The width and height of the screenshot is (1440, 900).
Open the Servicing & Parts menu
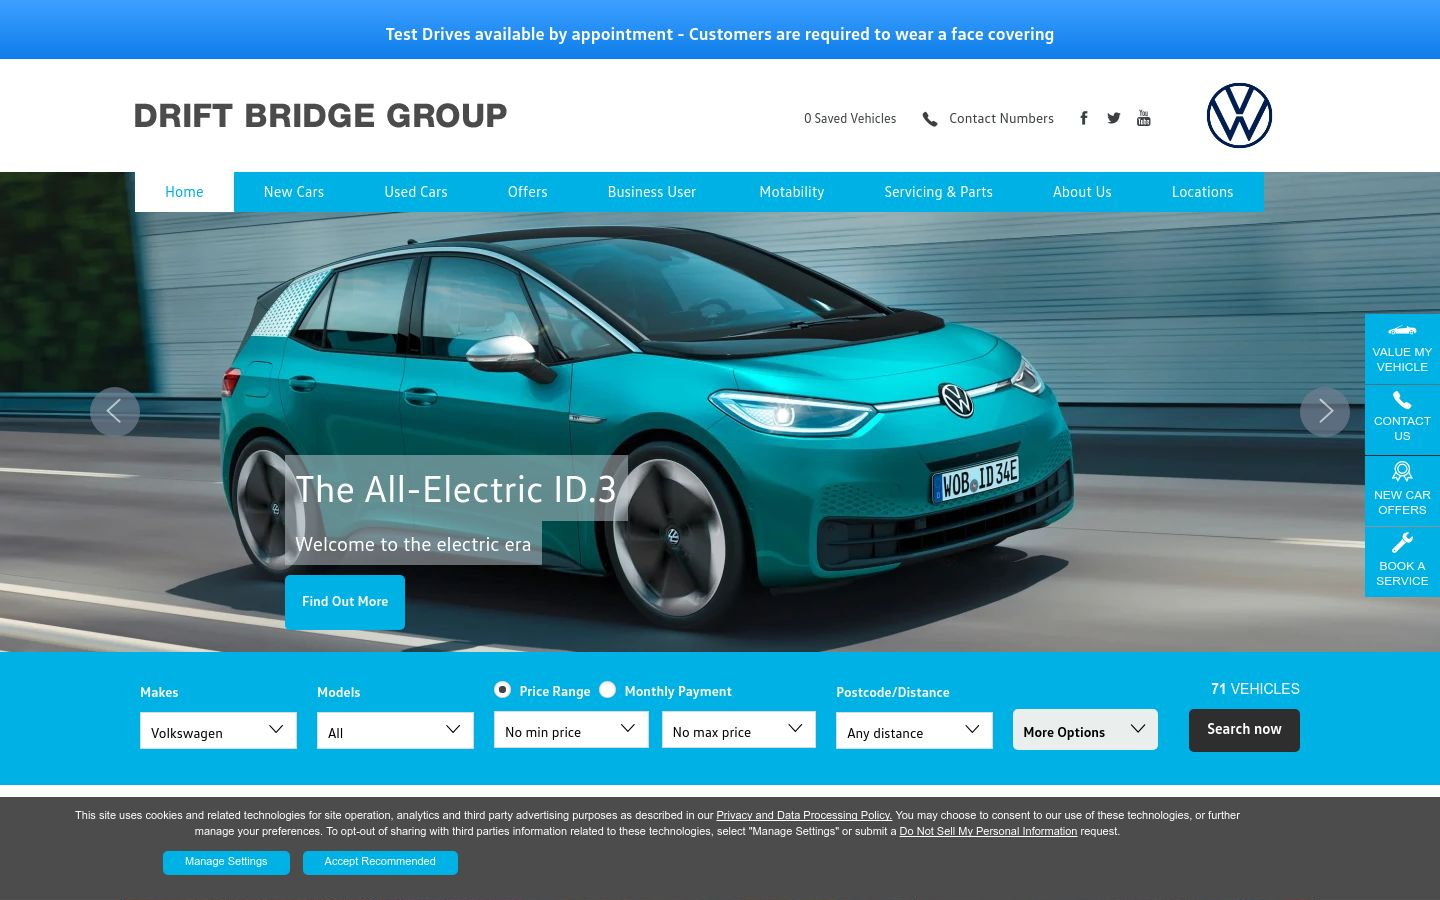pyautogui.click(x=939, y=192)
